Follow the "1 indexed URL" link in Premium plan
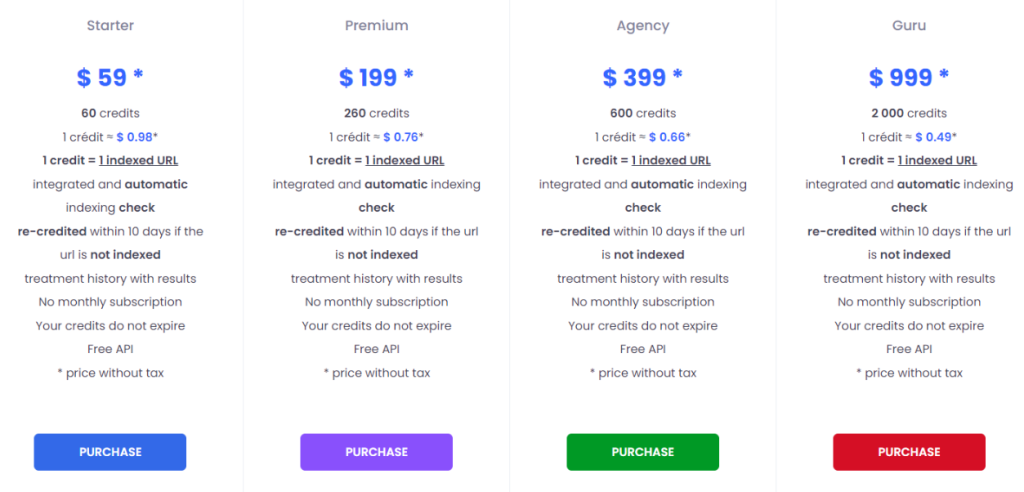The image size is (1024, 492). coord(405,160)
